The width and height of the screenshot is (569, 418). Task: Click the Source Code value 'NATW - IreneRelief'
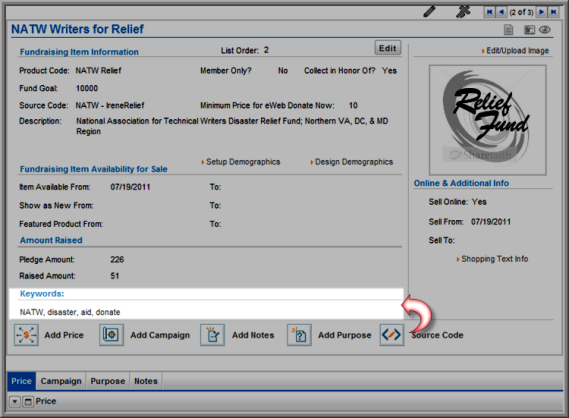pos(110,106)
